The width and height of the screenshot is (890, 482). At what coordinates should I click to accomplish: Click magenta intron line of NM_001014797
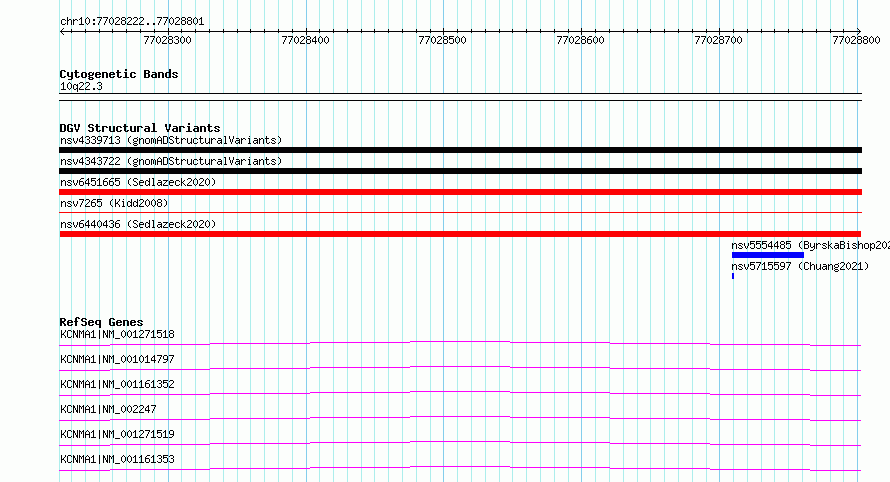(x=460, y=367)
